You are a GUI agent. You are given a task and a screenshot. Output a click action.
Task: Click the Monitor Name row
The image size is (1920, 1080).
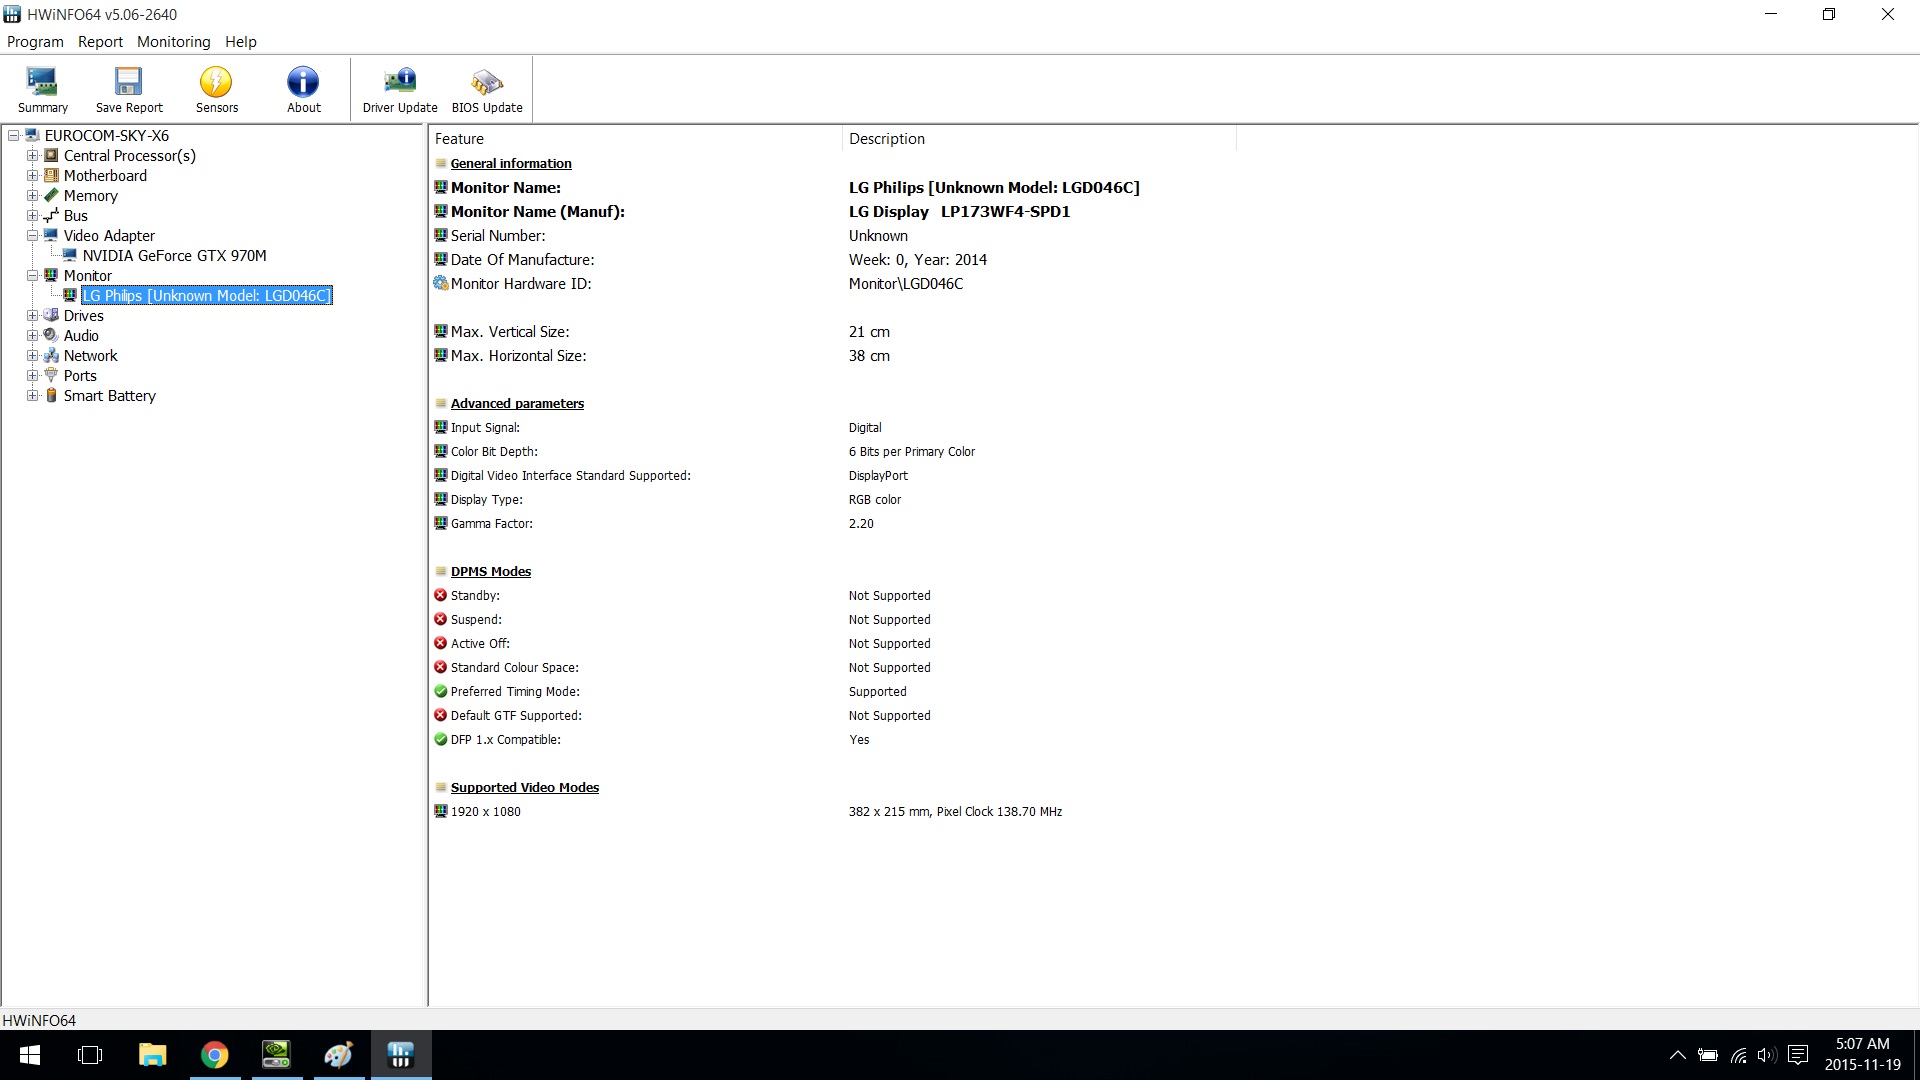(506, 188)
